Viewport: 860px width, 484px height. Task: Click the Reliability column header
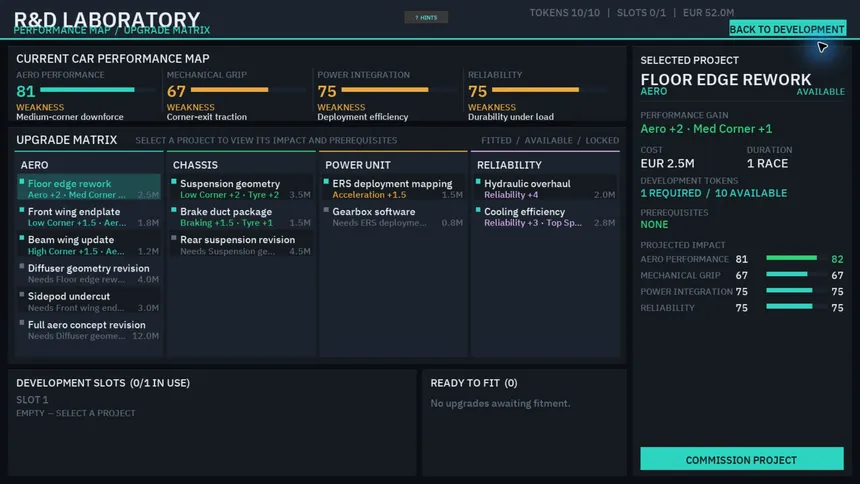click(509, 165)
